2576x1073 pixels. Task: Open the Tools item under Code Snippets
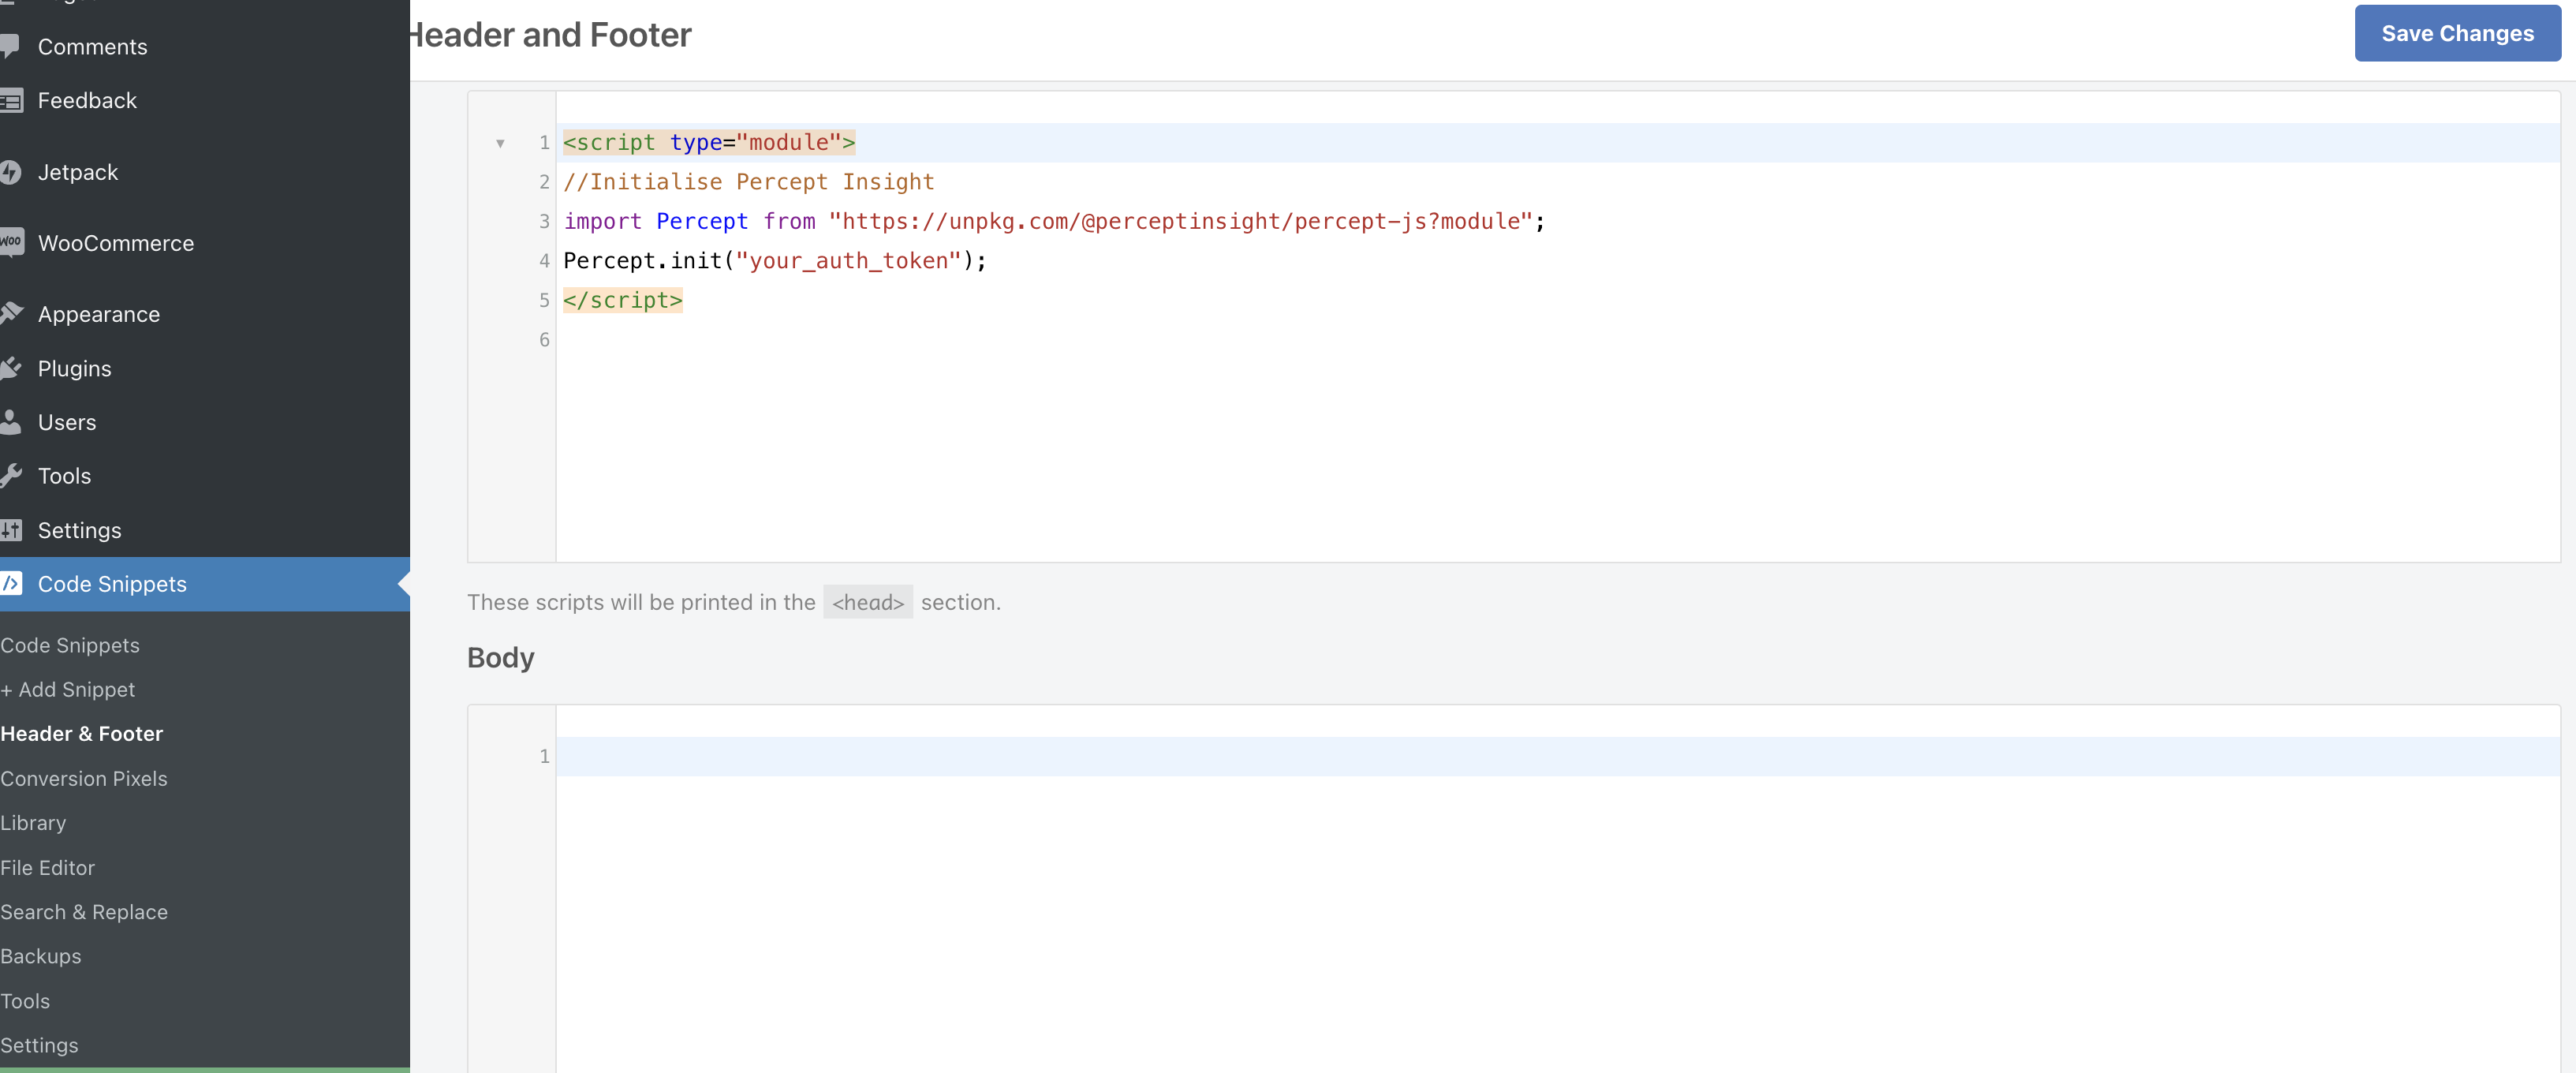pyautogui.click(x=25, y=1000)
